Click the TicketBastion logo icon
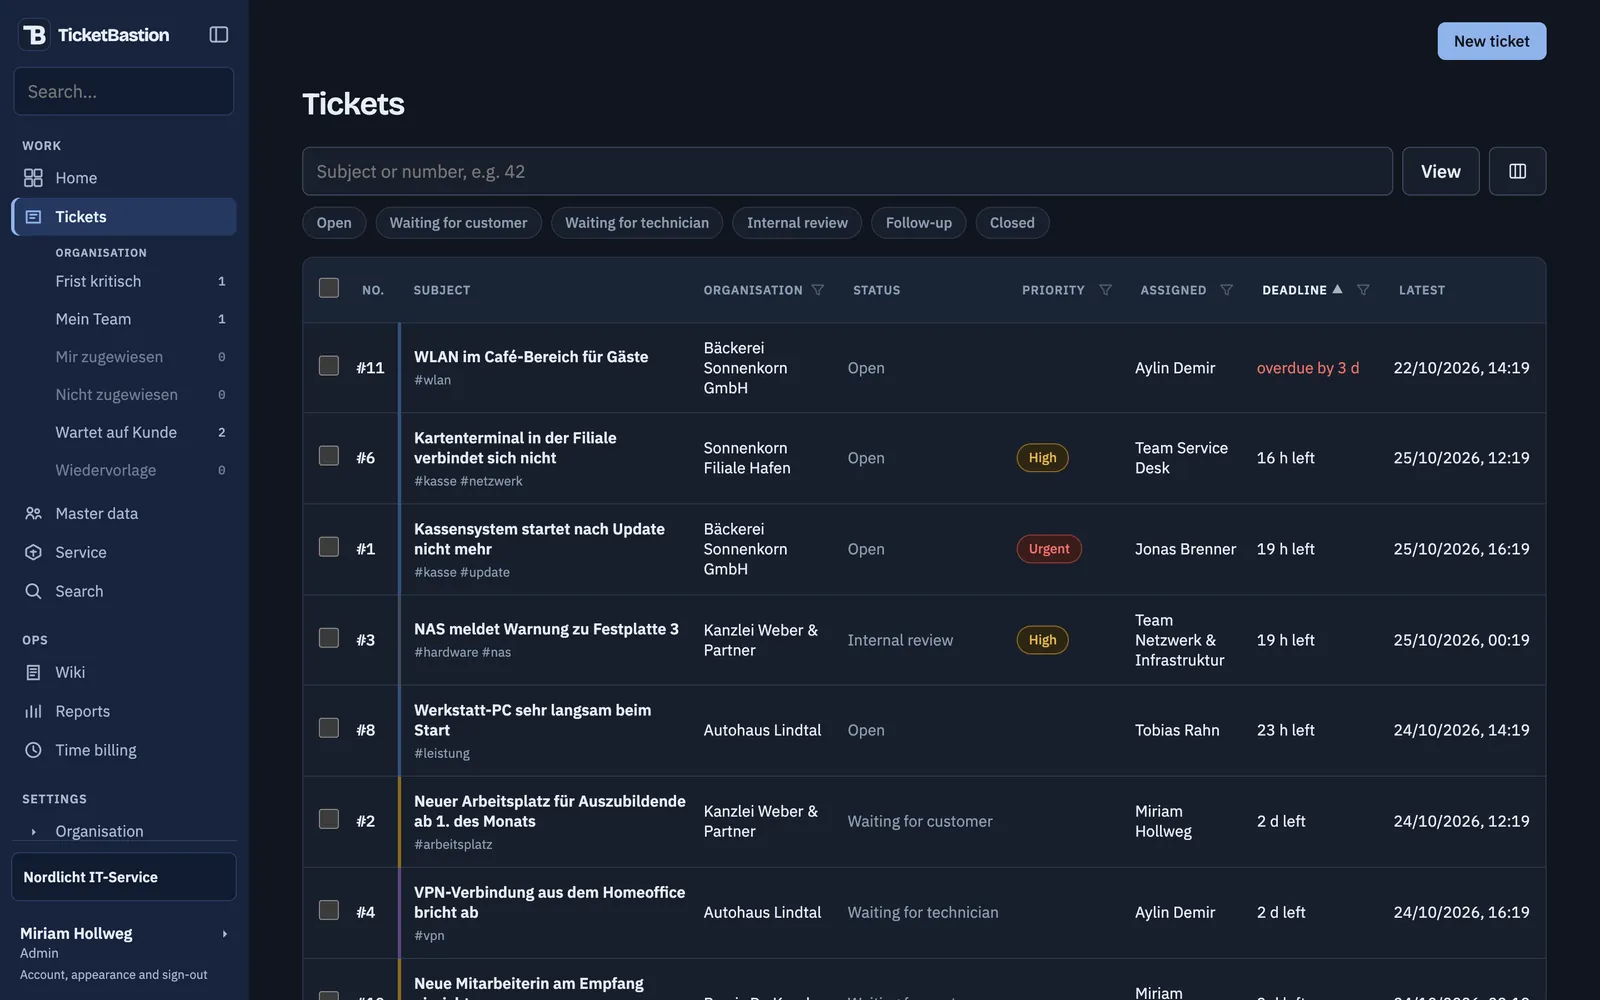The width and height of the screenshot is (1600, 1000). (x=35, y=35)
